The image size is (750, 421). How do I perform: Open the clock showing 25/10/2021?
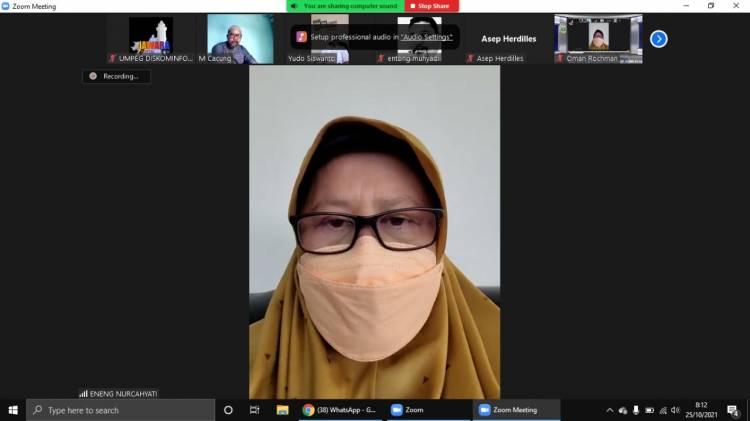point(701,410)
